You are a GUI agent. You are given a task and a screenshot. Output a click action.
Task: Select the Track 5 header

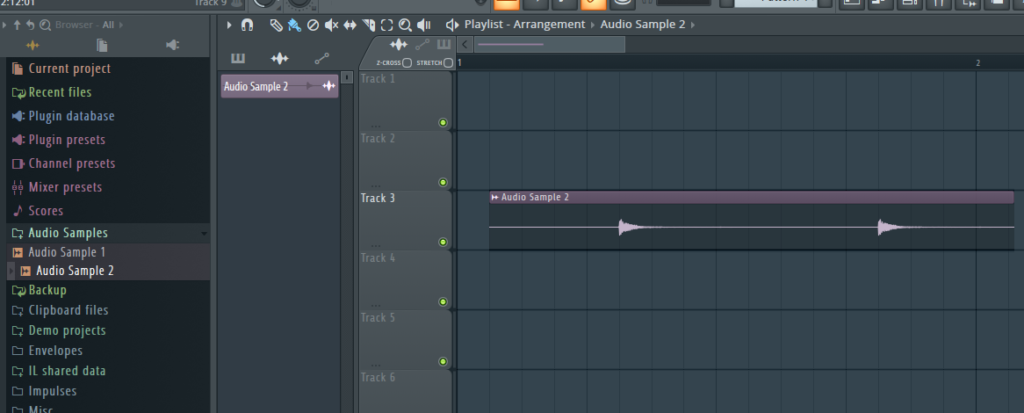pyautogui.click(x=406, y=340)
